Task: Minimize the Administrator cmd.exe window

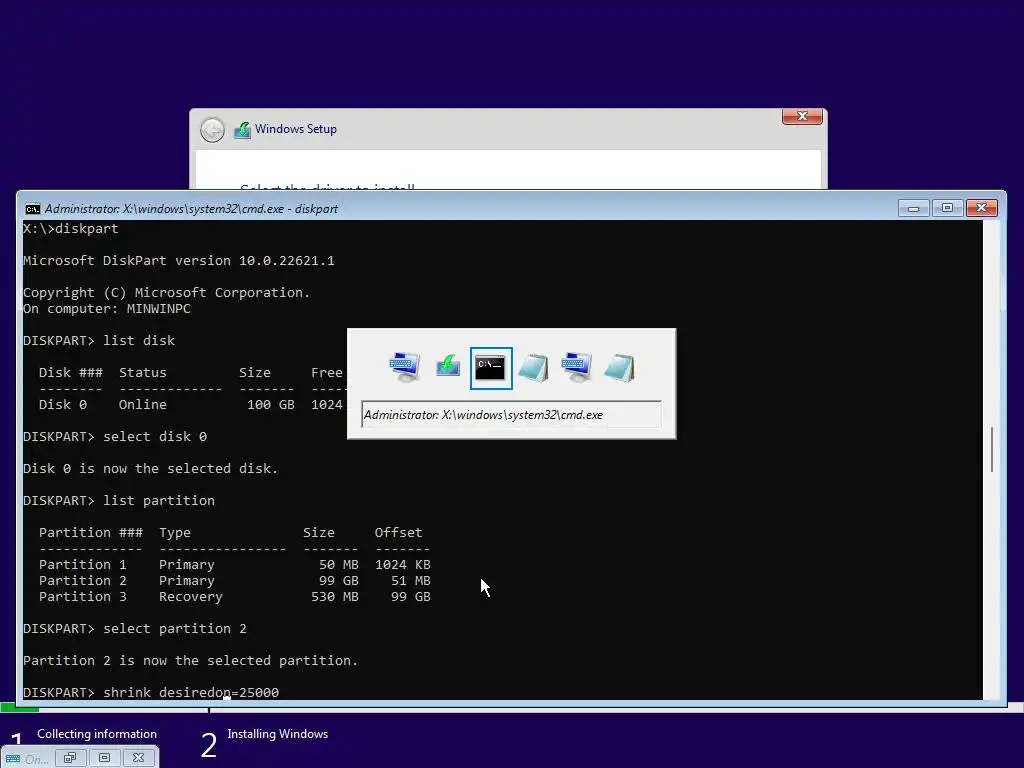Action: [x=914, y=208]
